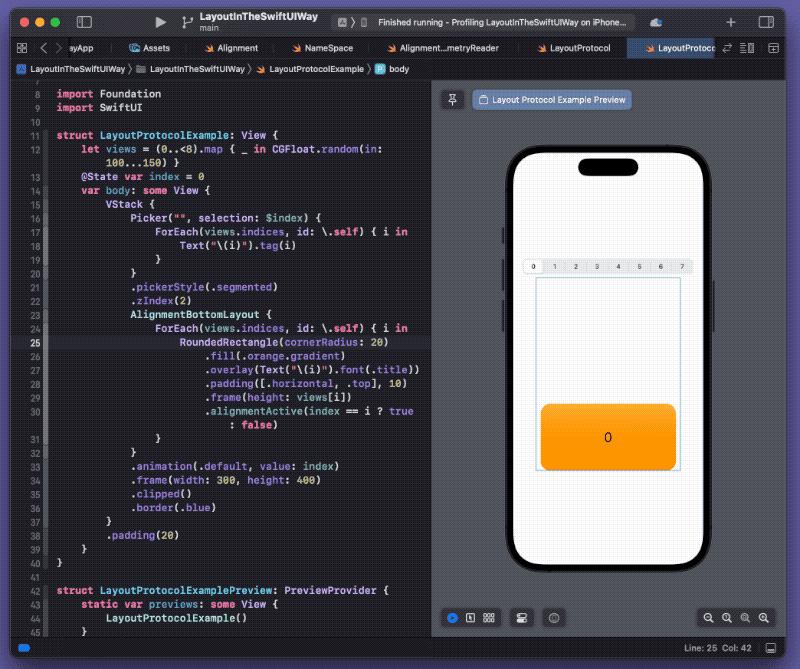Click the import SwiftUI line
The height and width of the screenshot is (669, 800).
99,108
